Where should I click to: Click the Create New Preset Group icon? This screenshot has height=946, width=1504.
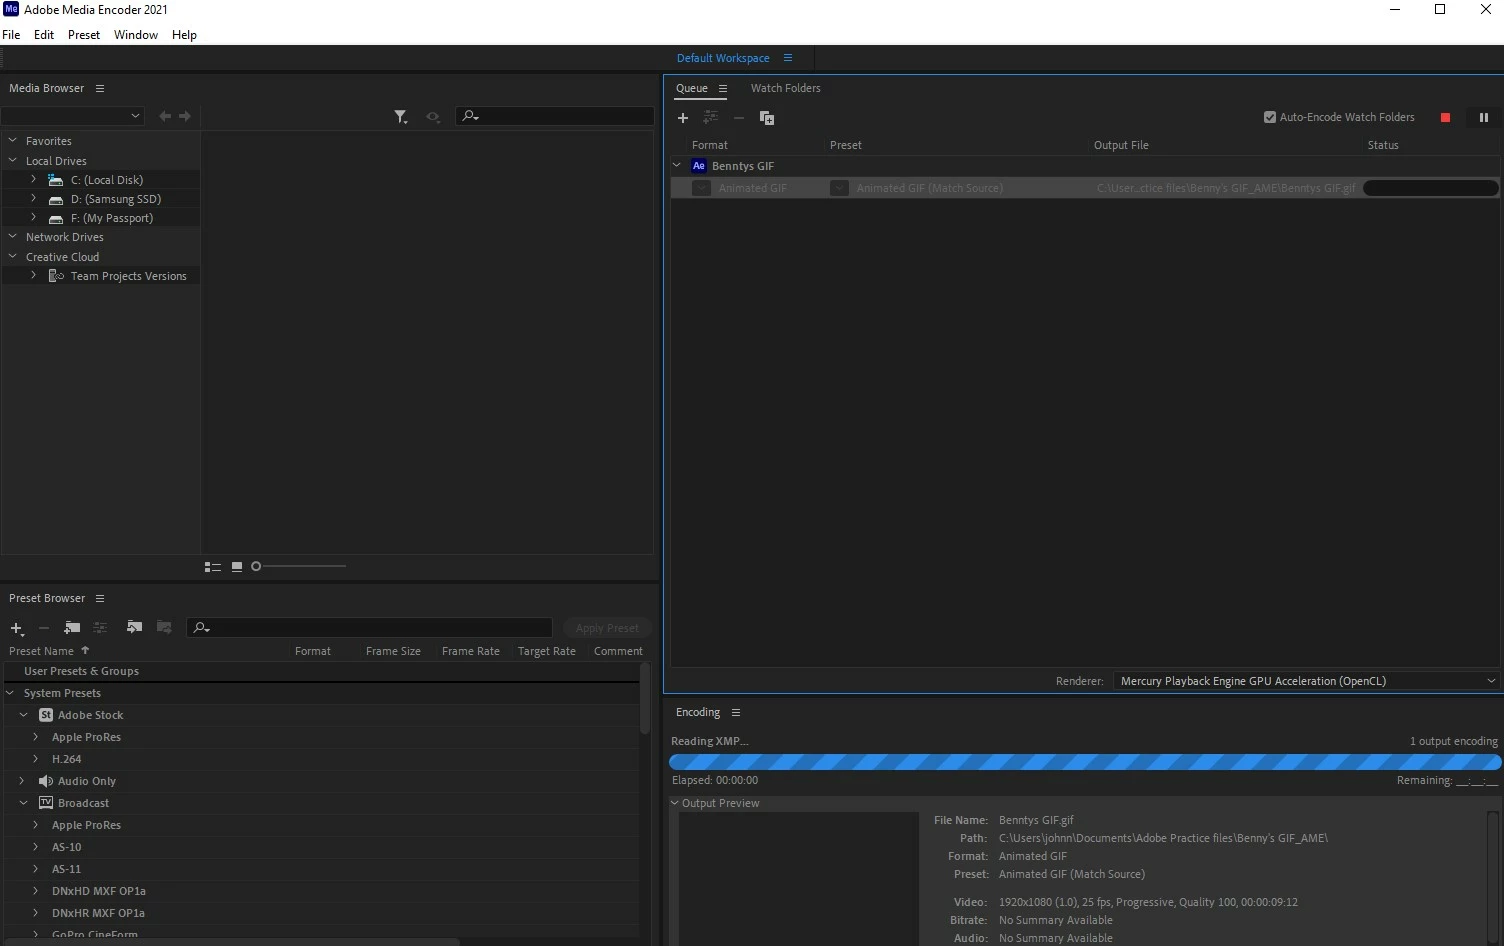tap(72, 628)
